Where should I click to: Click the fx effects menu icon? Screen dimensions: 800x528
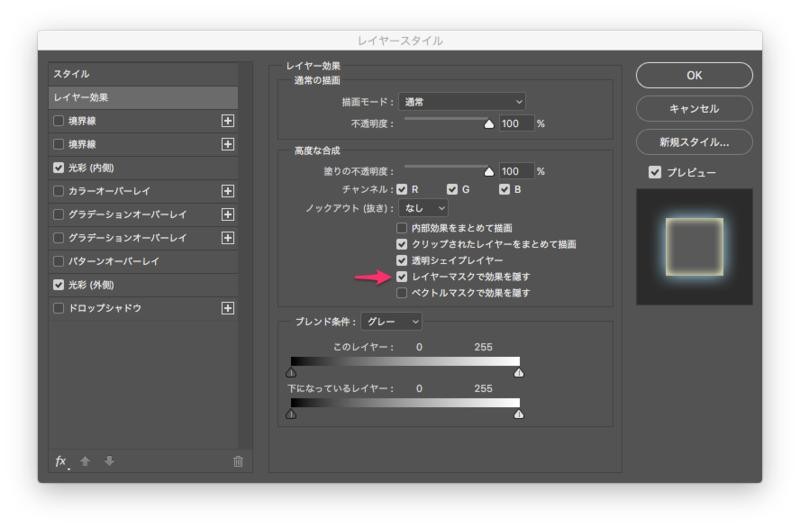(61, 461)
